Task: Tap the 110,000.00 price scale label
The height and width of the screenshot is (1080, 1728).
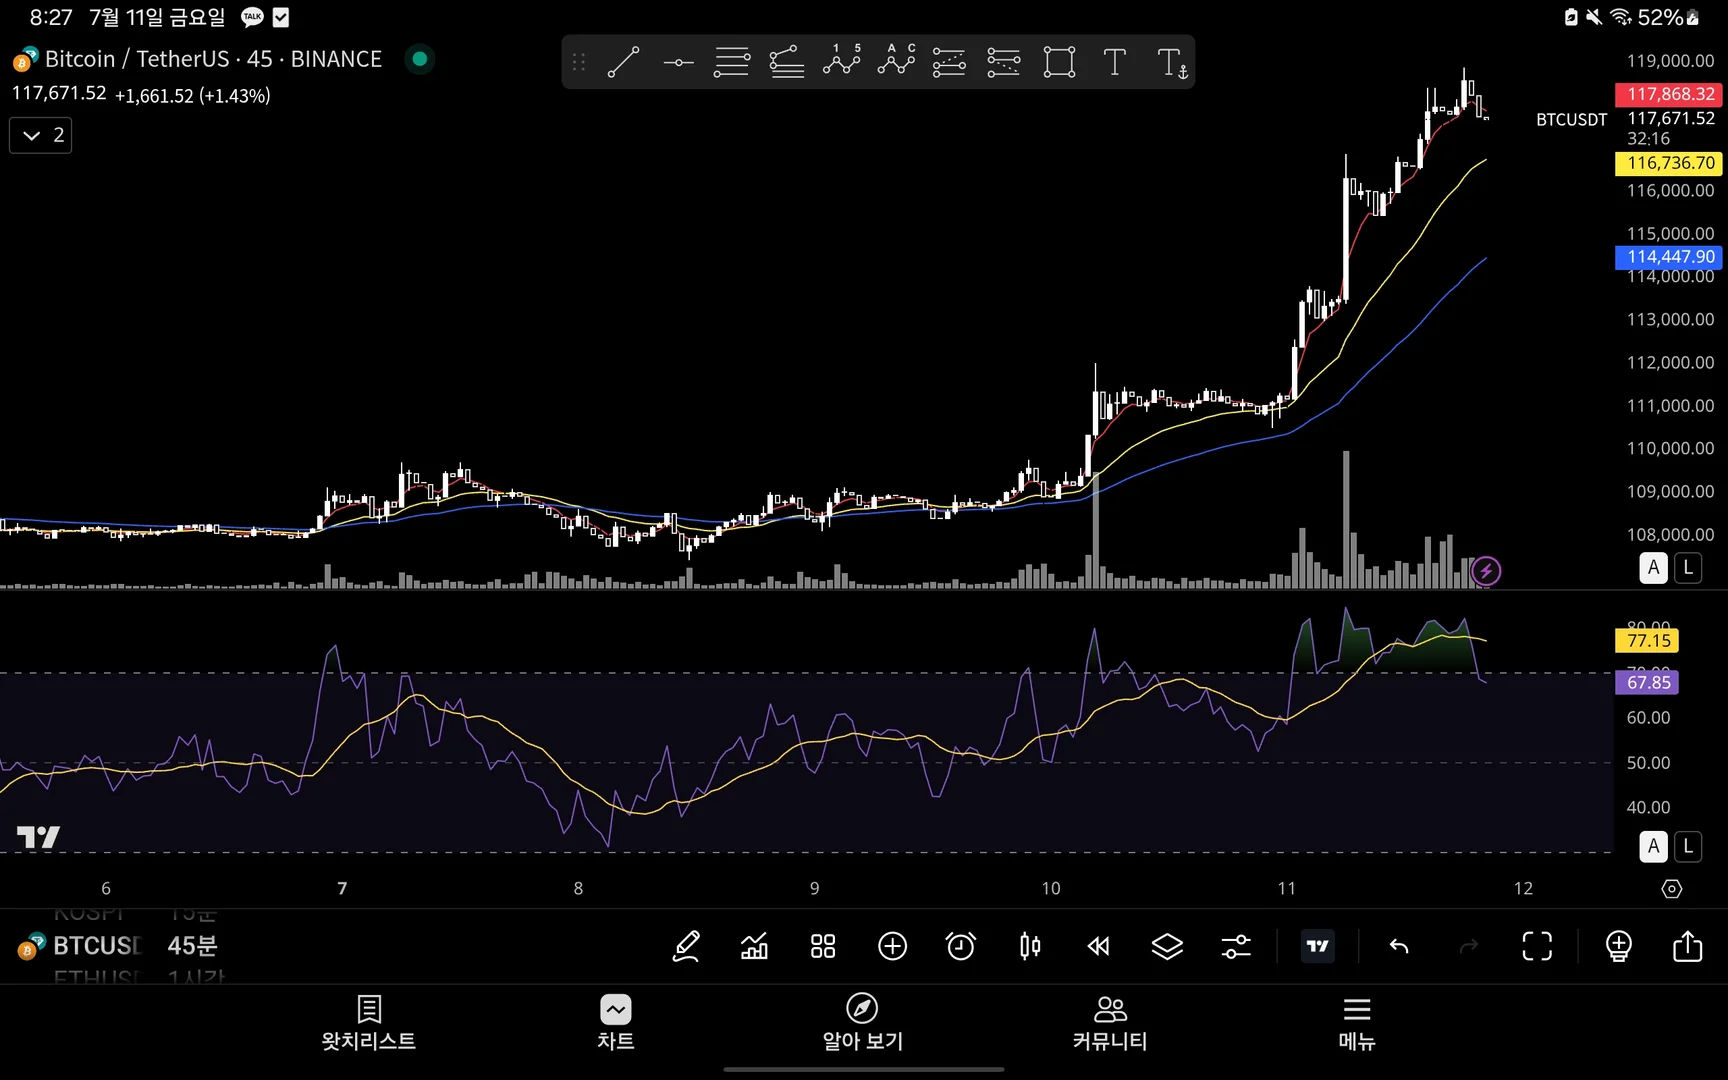Action: 1670,449
